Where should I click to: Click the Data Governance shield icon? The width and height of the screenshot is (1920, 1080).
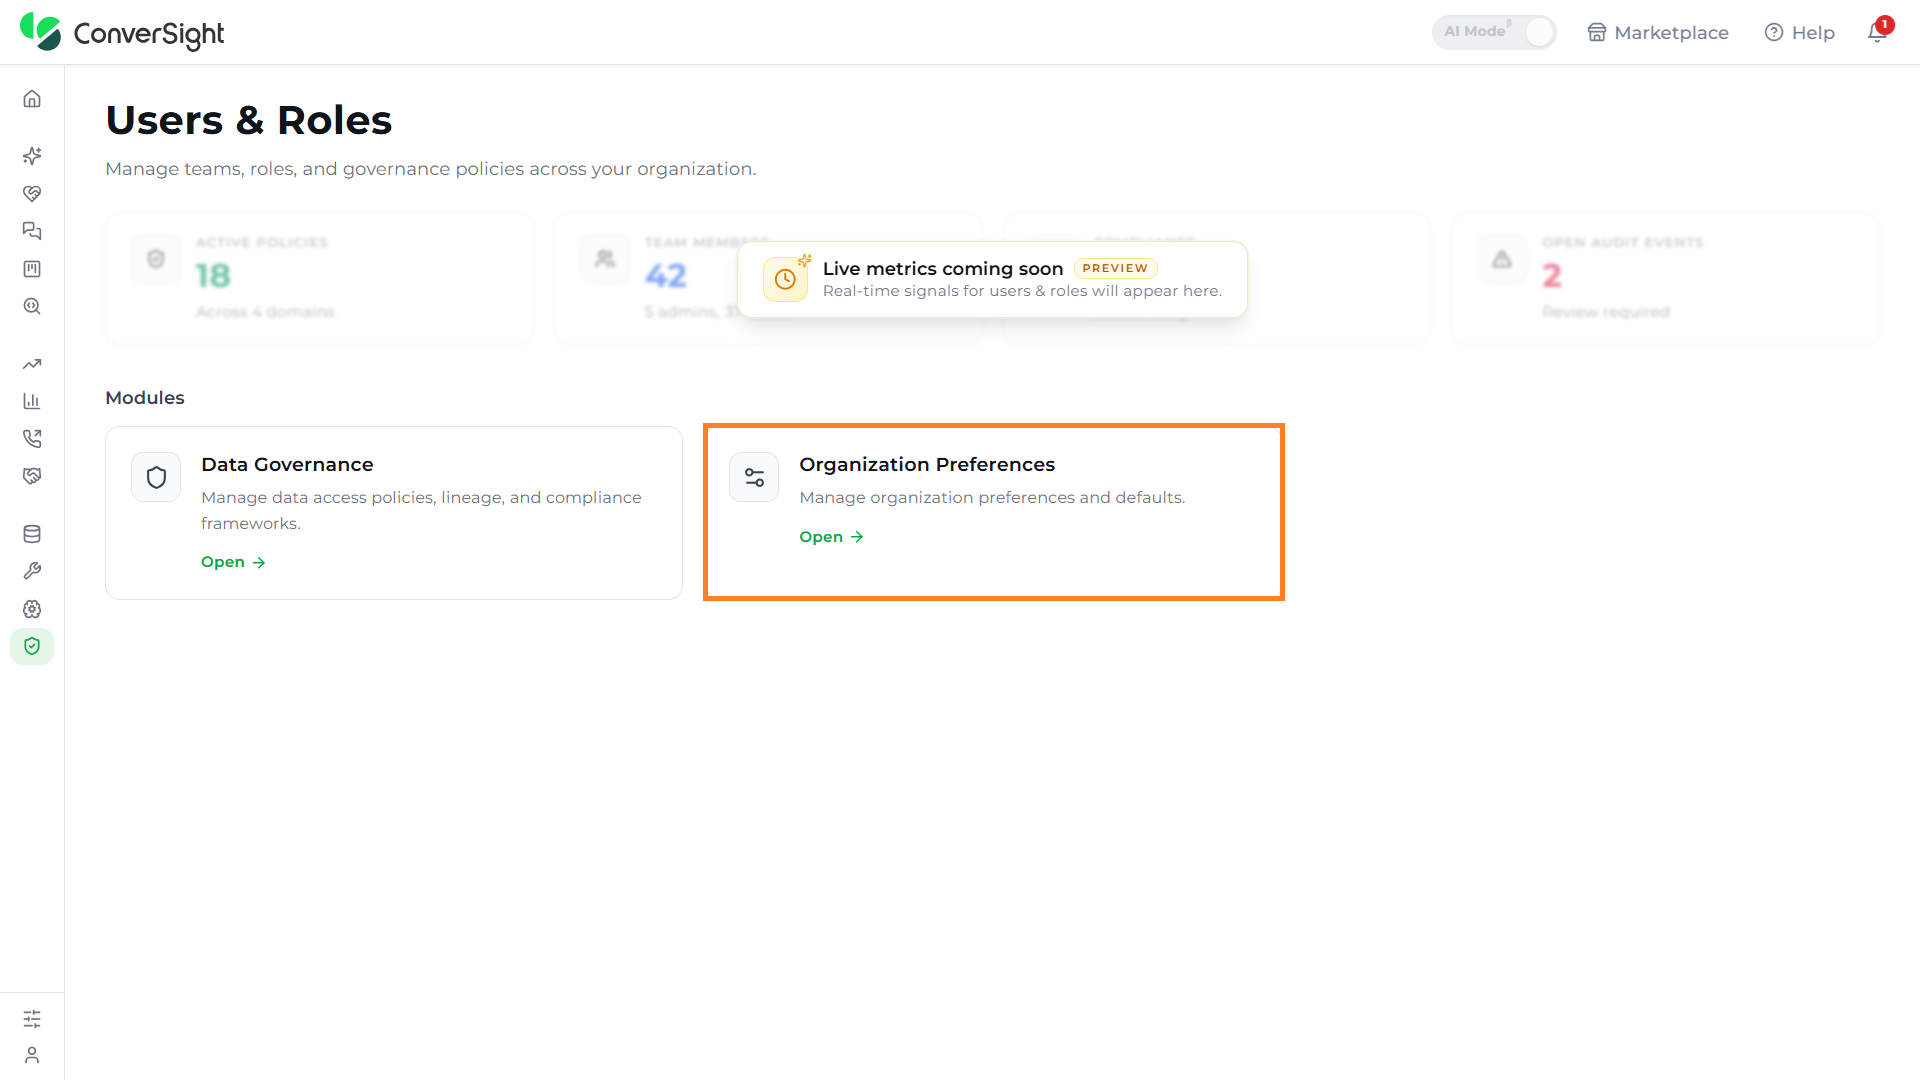(x=156, y=477)
